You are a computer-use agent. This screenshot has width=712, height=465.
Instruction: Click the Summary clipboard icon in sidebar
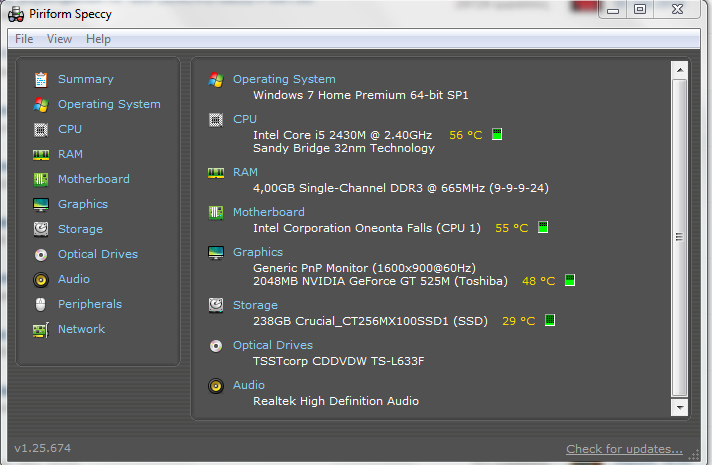pyautogui.click(x=41, y=79)
